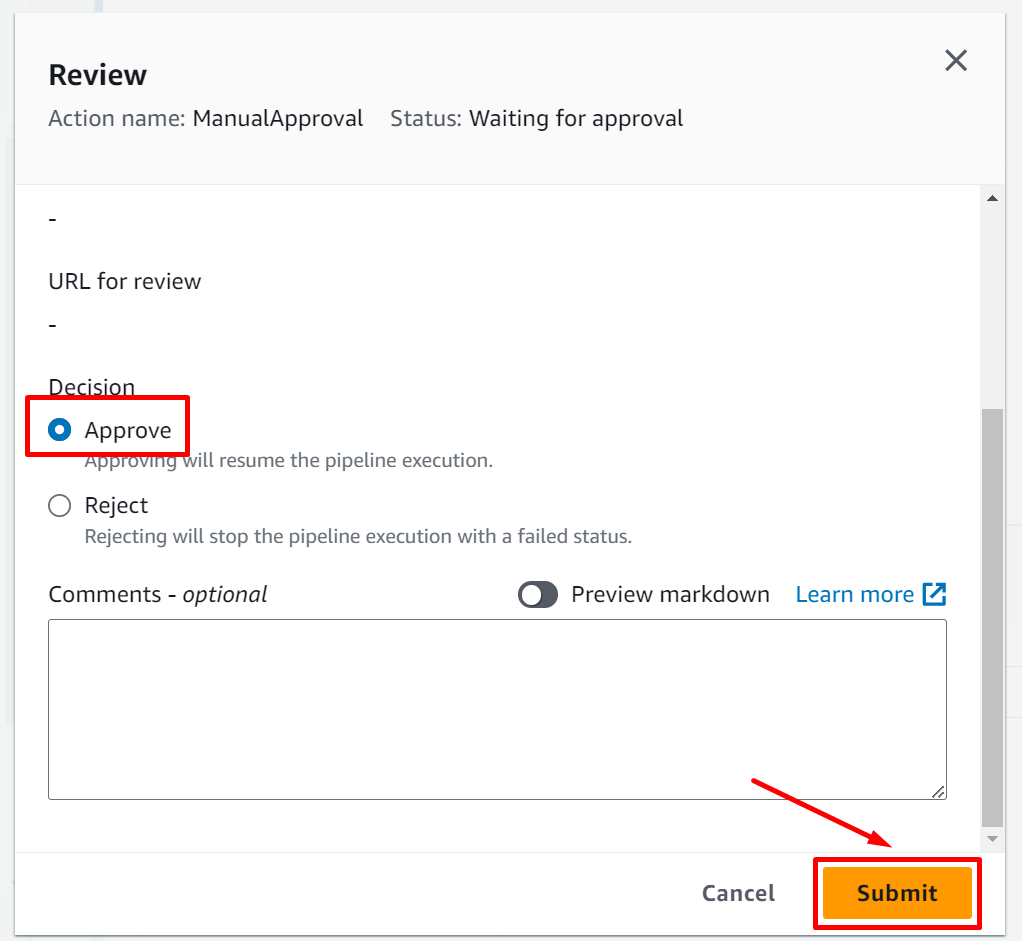Select the Approve radio button
Image resolution: width=1022 pixels, height=941 pixels.
(60, 431)
